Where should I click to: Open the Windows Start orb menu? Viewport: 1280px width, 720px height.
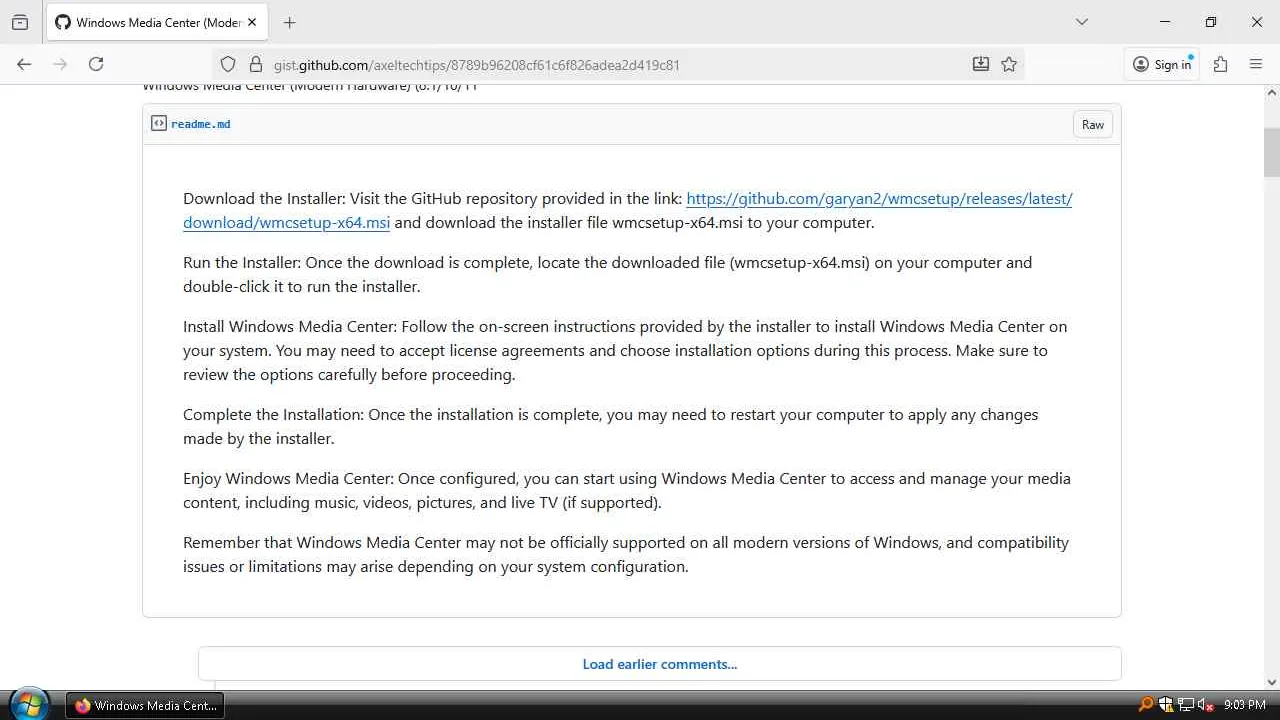coord(28,705)
